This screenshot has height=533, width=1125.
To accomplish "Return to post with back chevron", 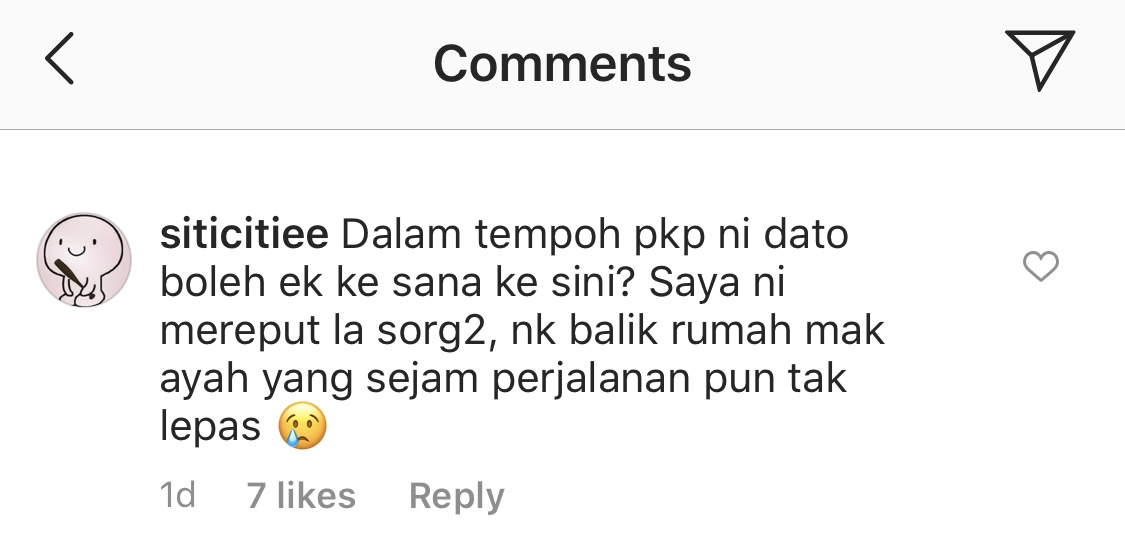I will [x=59, y=58].
